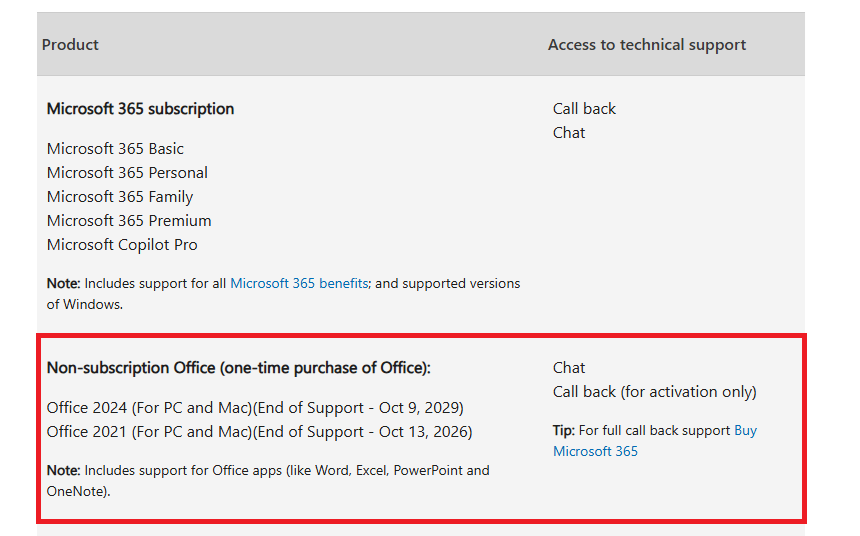Screen dimensions: 860x536
Task: Click Chat in Microsoft 365 subscription row
Action: (x=569, y=133)
